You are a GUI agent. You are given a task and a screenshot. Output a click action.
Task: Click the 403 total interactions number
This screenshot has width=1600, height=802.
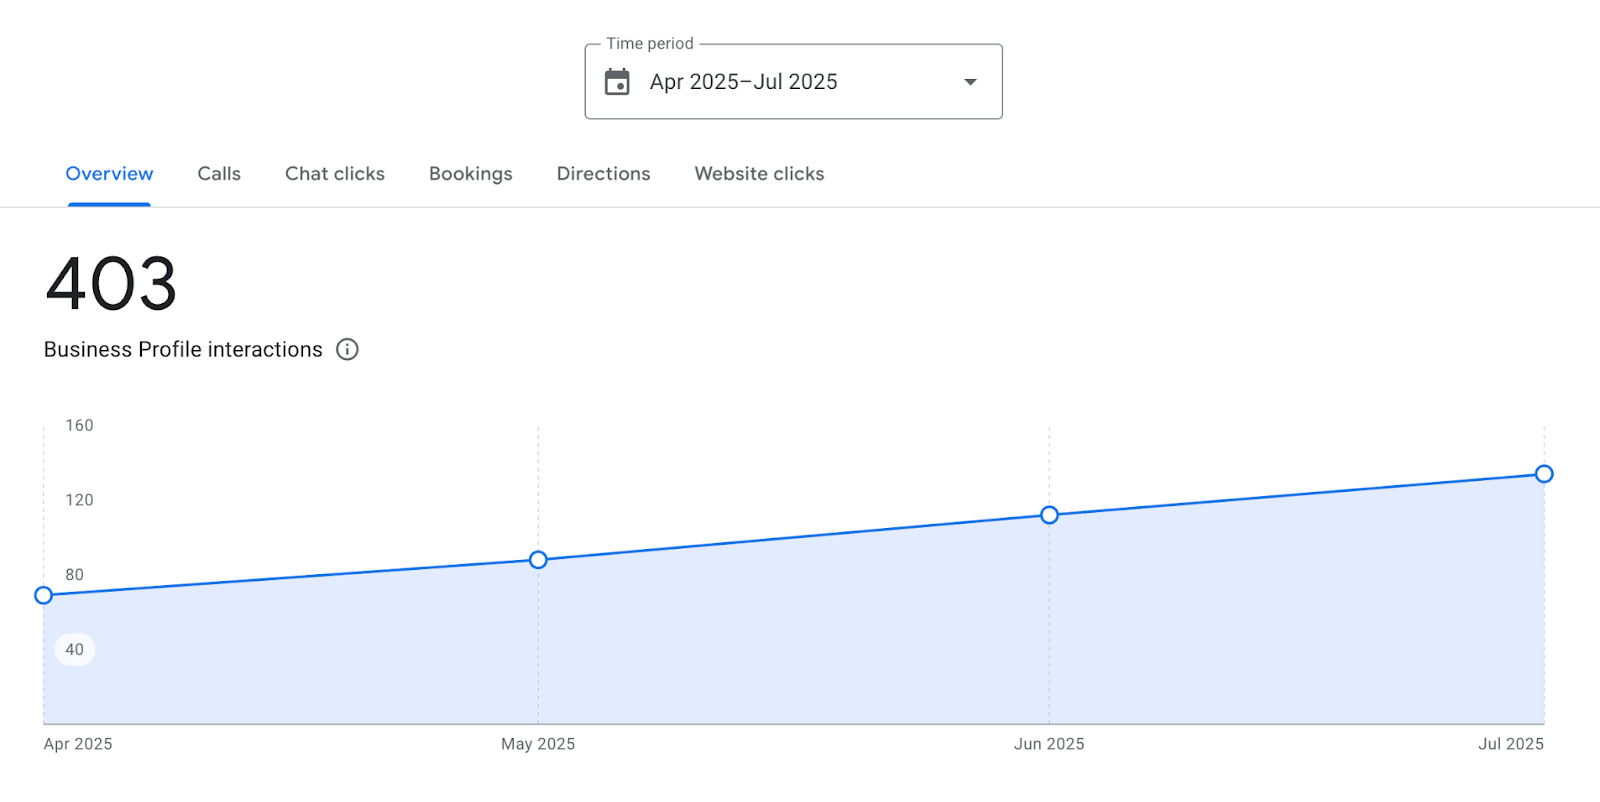111,284
